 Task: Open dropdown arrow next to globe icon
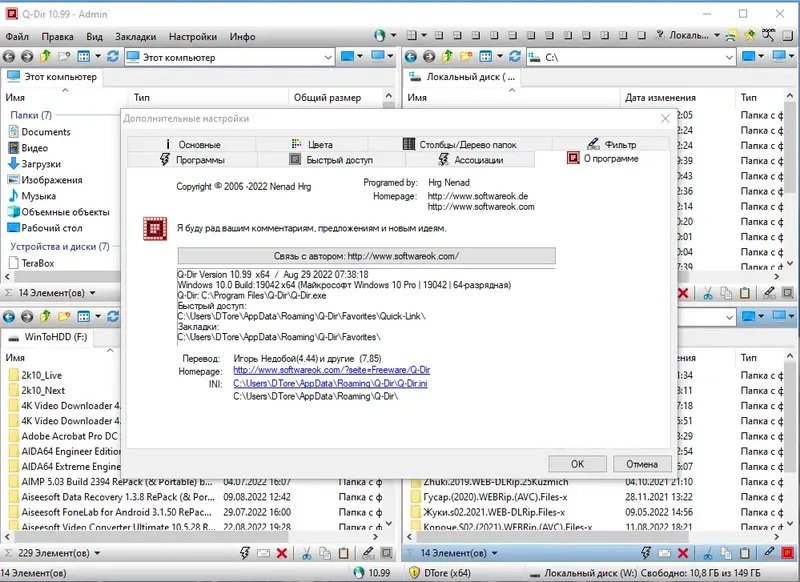[393, 35]
